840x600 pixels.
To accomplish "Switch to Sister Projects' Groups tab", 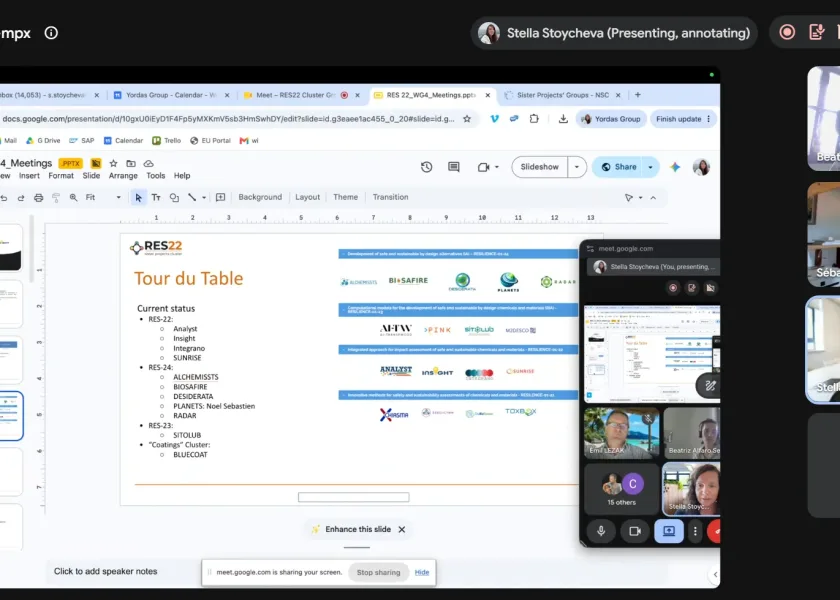I will pyautogui.click(x=562, y=95).
